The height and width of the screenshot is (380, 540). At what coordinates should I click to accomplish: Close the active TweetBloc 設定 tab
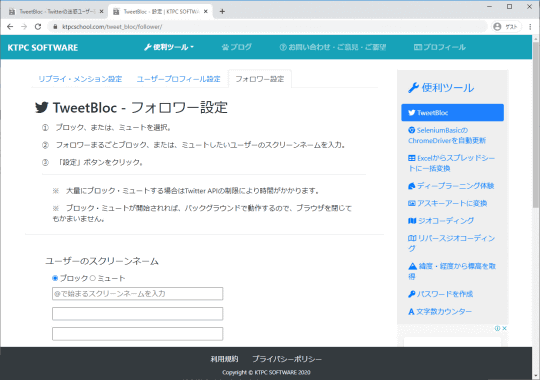click(x=206, y=11)
